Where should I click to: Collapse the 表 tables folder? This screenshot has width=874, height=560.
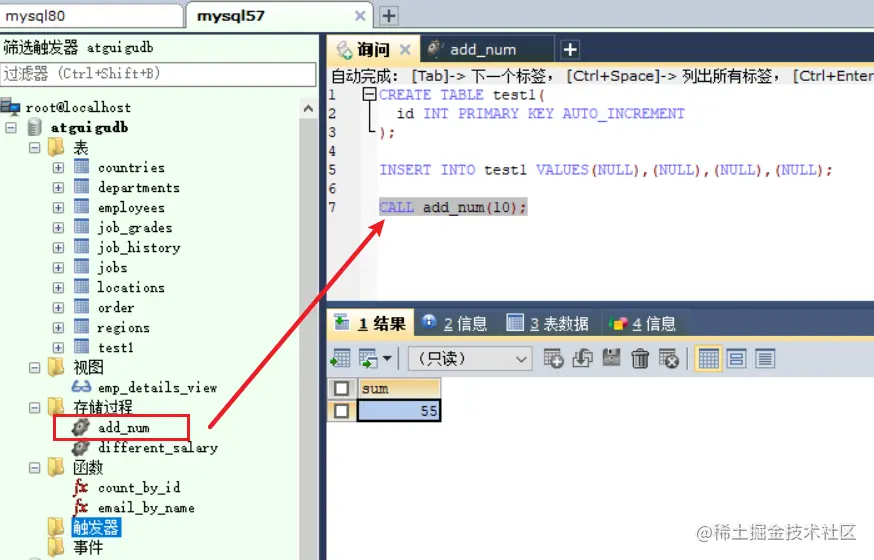point(35,148)
